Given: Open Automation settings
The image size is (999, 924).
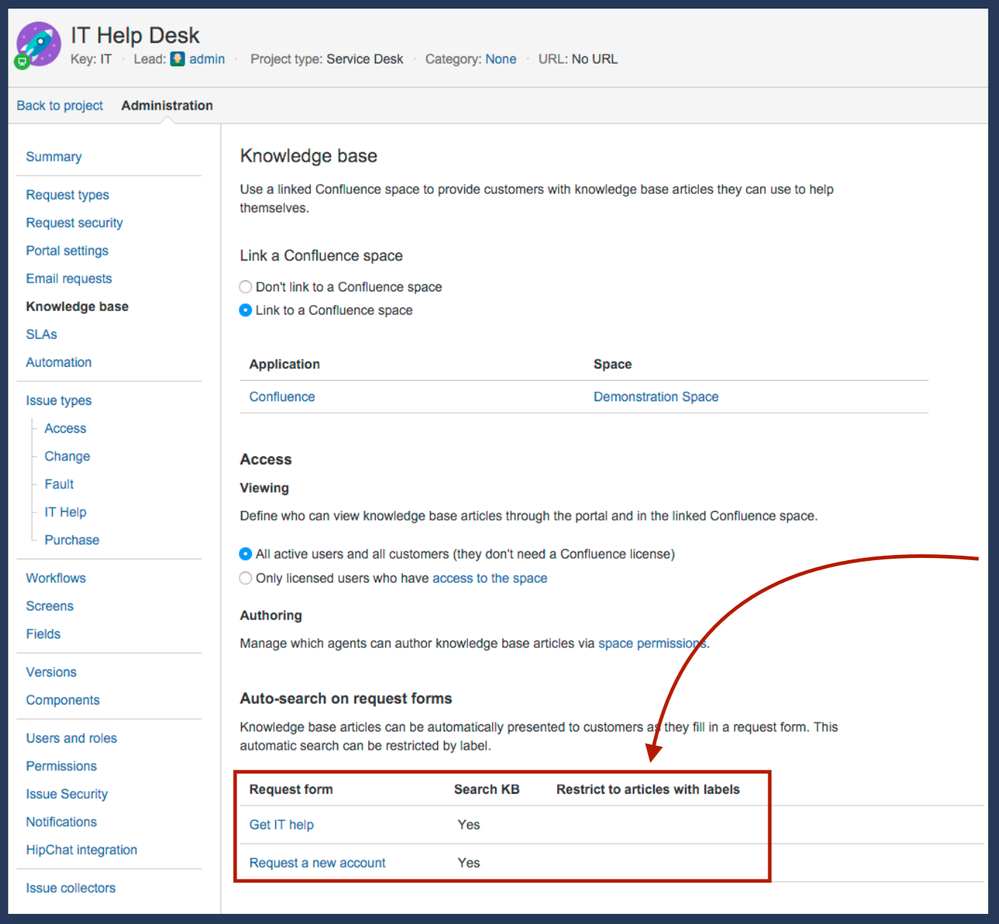Looking at the screenshot, I should (59, 363).
